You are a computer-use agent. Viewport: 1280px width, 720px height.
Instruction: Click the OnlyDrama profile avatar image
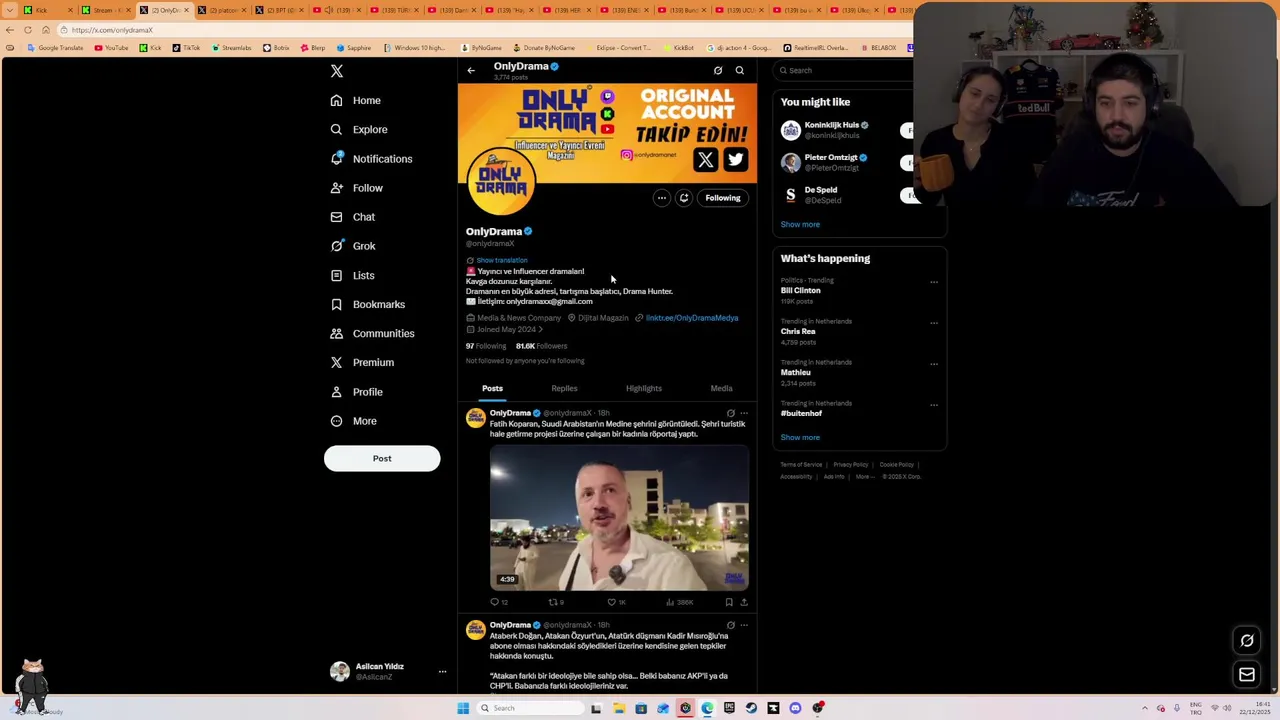501,181
